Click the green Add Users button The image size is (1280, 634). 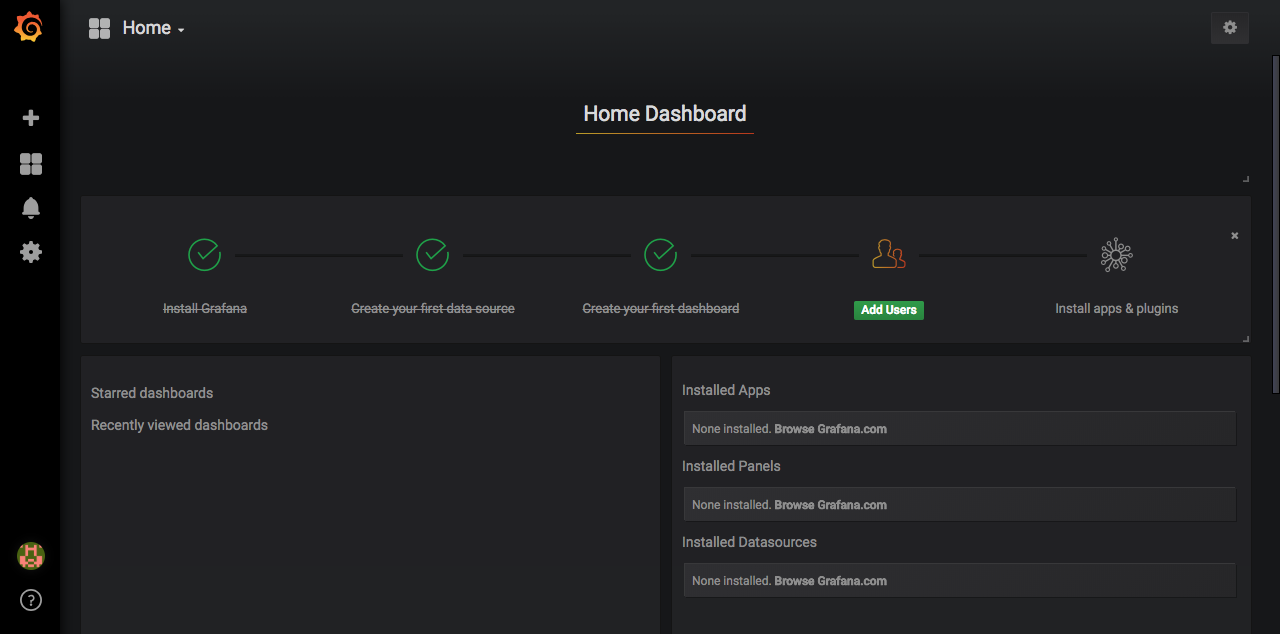click(889, 310)
